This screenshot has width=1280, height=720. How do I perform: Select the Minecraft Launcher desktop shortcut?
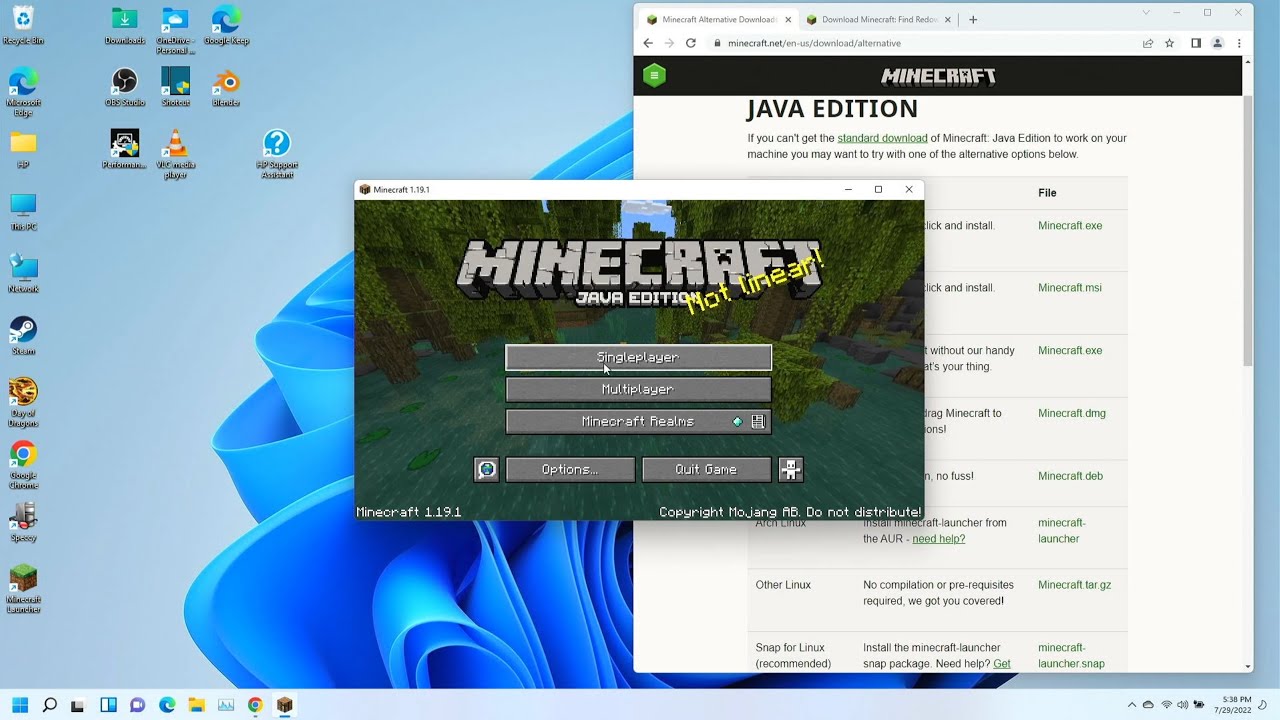23,588
